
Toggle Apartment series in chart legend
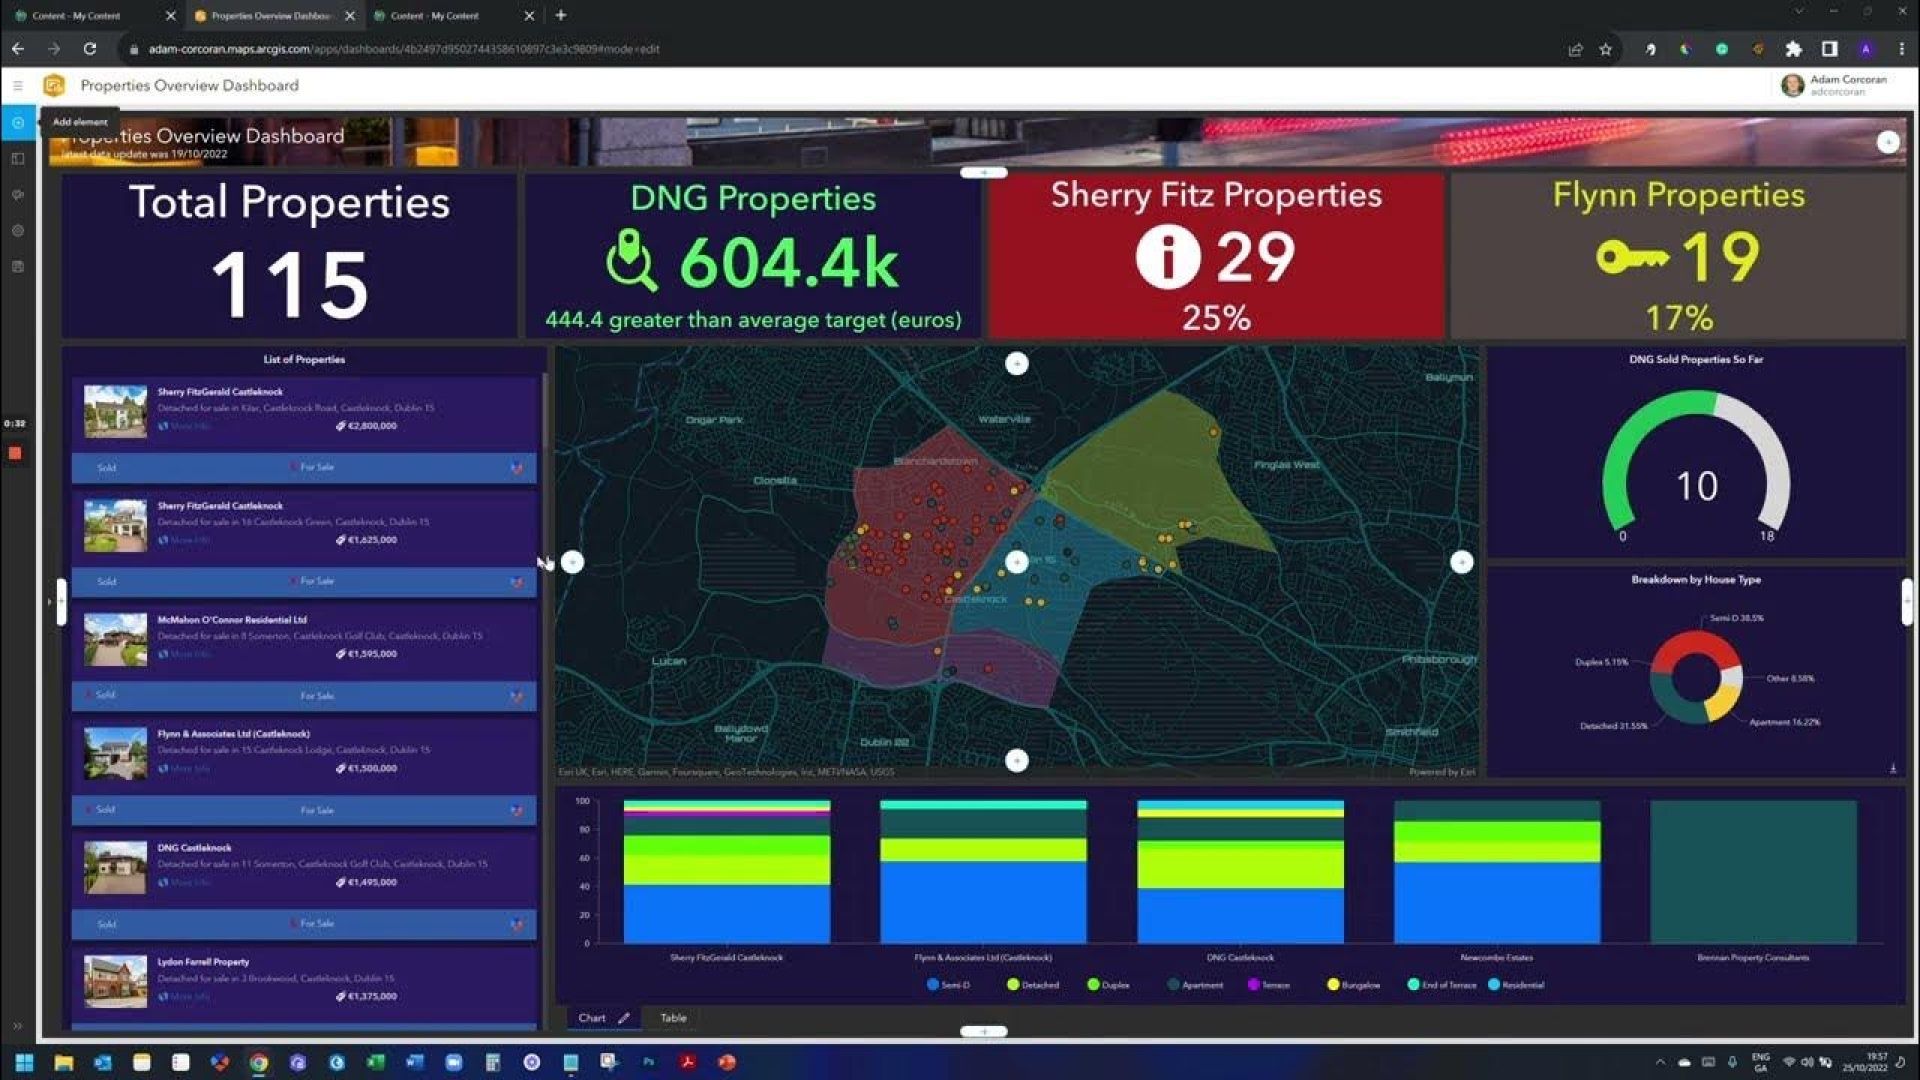(1195, 985)
